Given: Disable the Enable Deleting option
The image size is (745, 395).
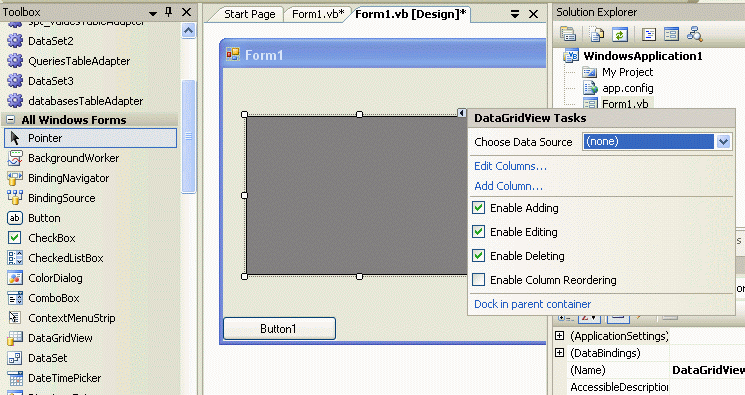Looking at the screenshot, I should pyautogui.click(x=478, y=256).
